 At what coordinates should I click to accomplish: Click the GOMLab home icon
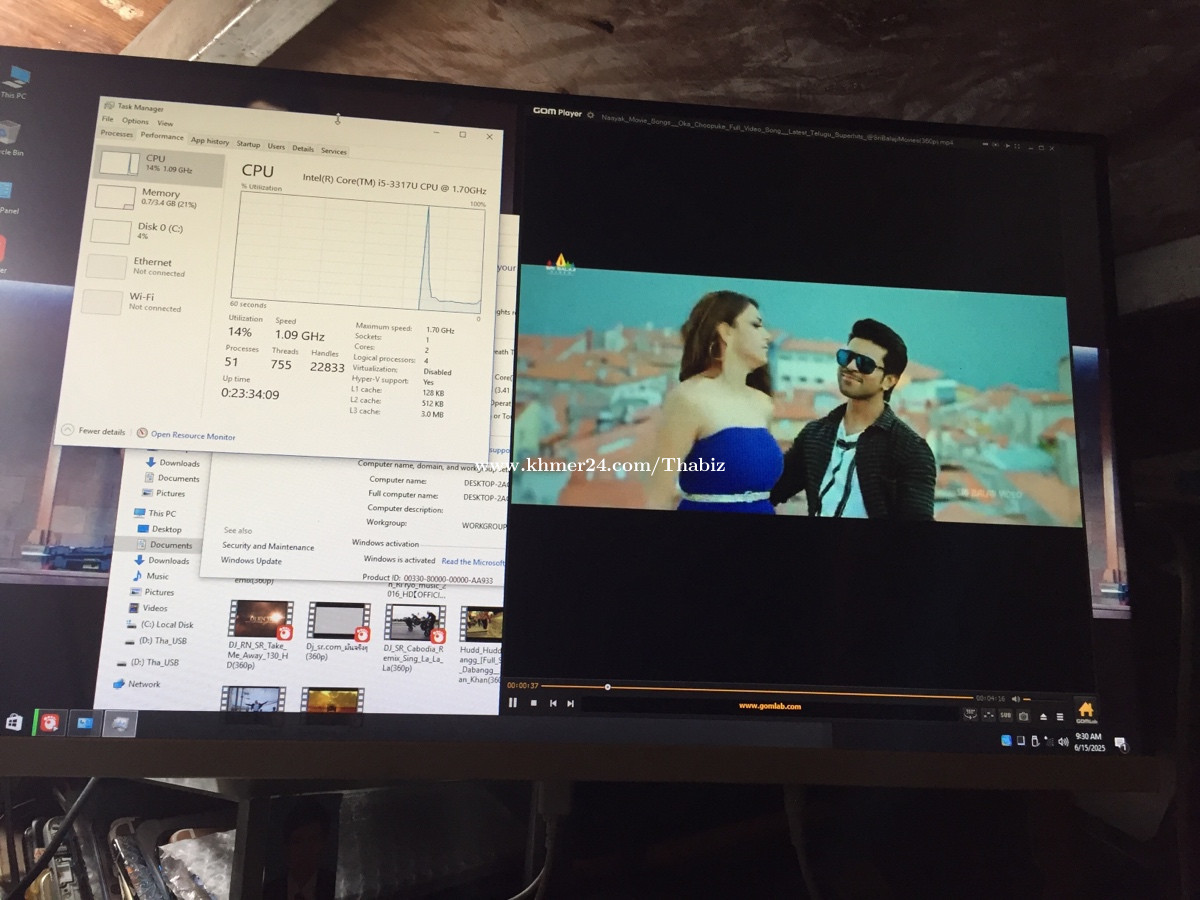(1086, 711)
